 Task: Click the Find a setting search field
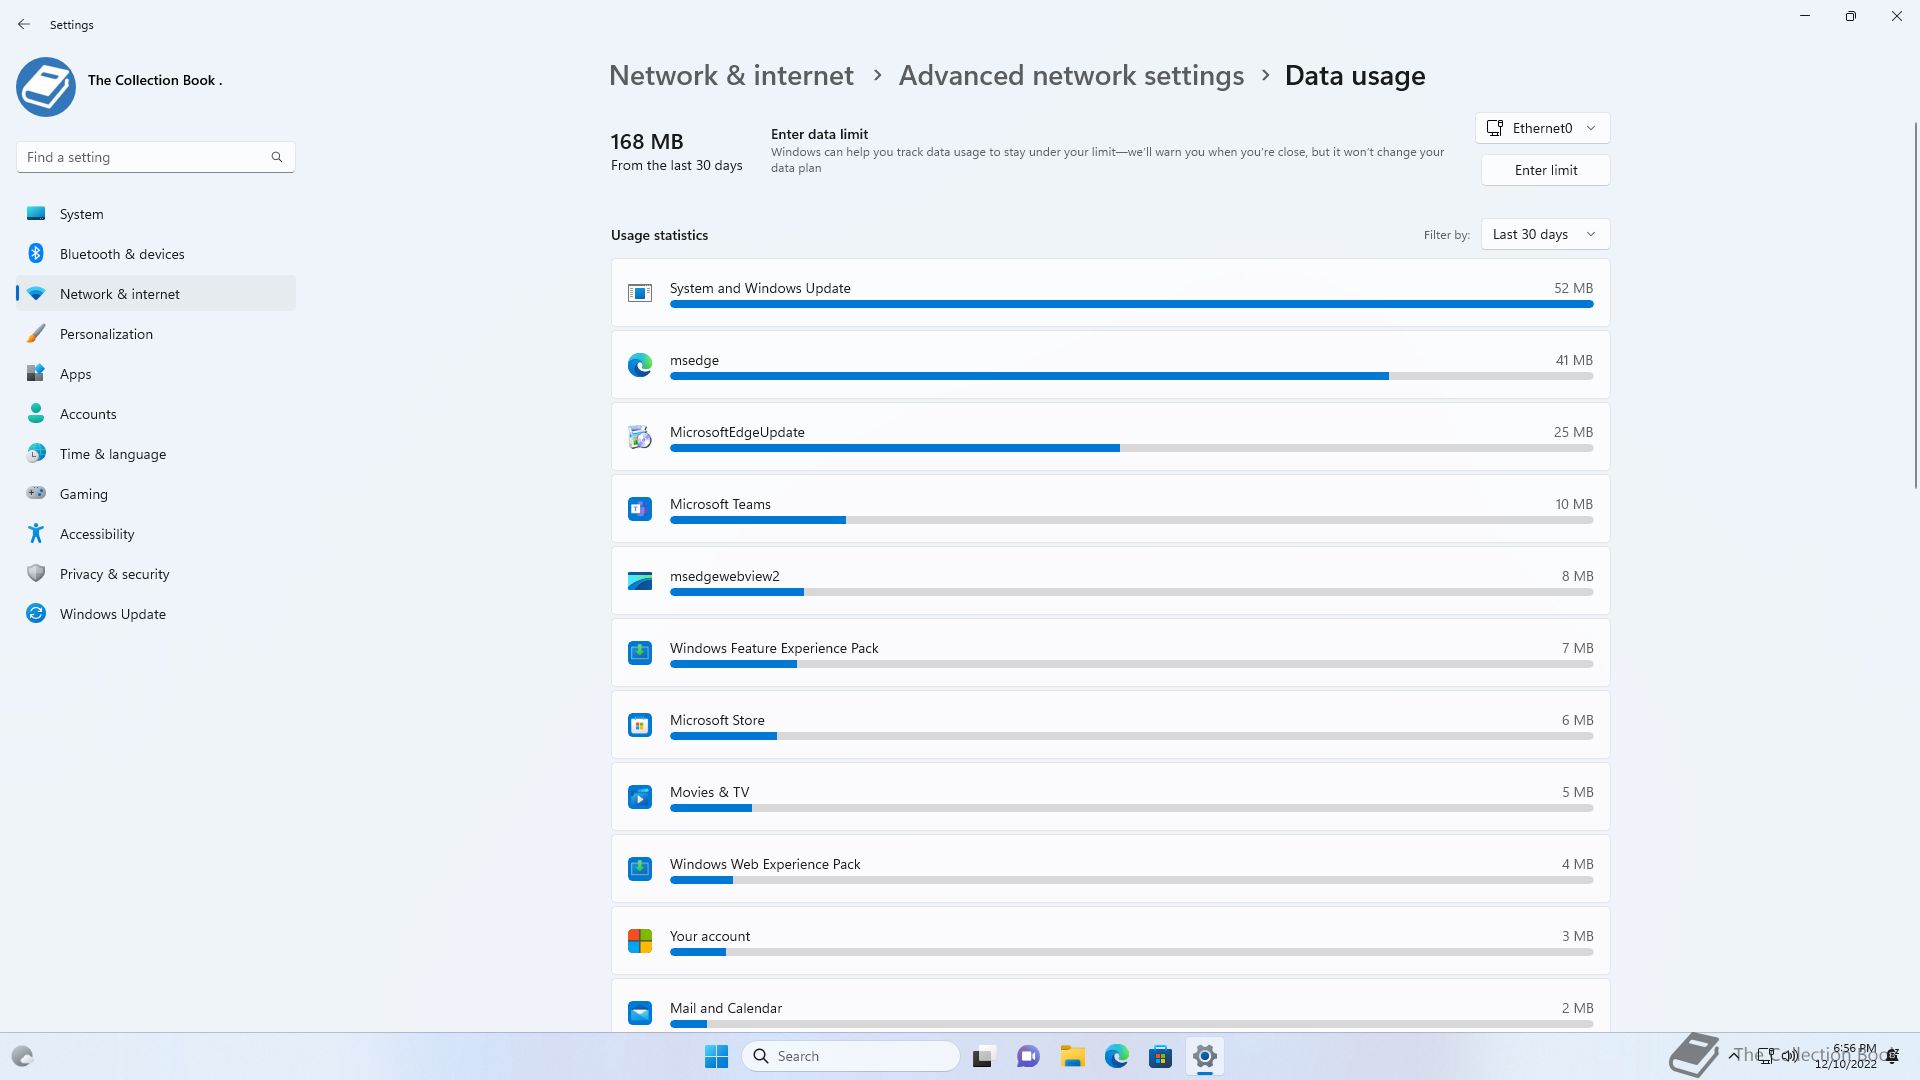pyautogui.click(x=155, y=157)
